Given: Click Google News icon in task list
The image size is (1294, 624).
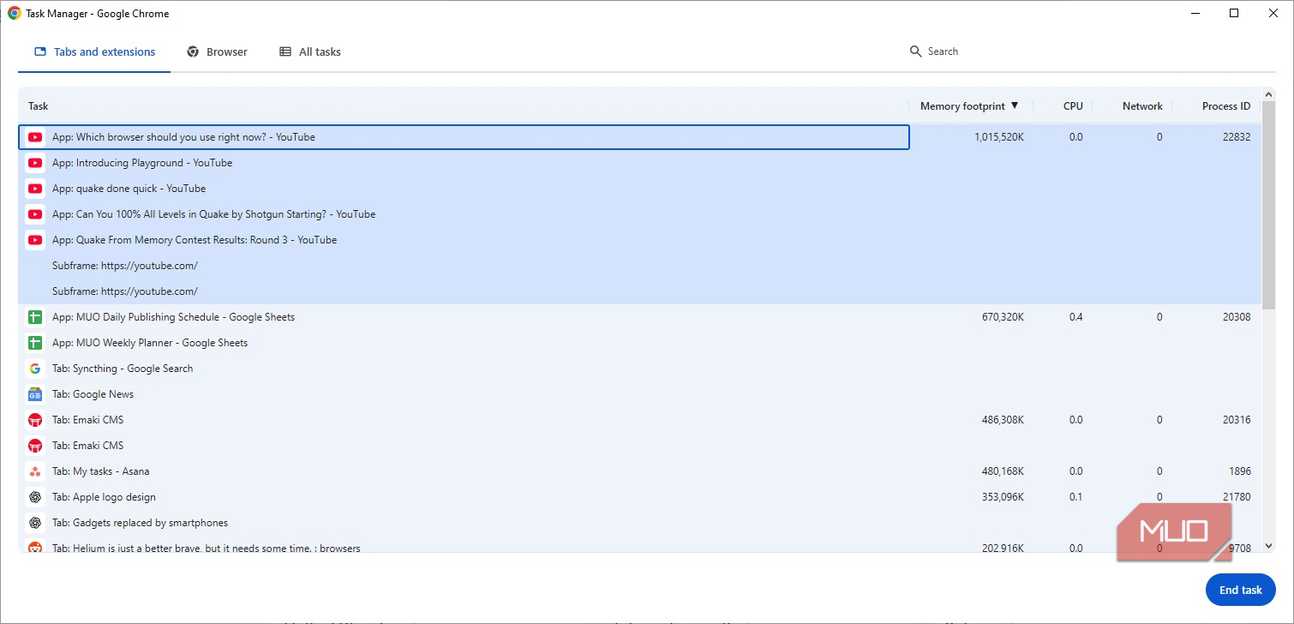Looking at the screenshot, I should [35, 394].
